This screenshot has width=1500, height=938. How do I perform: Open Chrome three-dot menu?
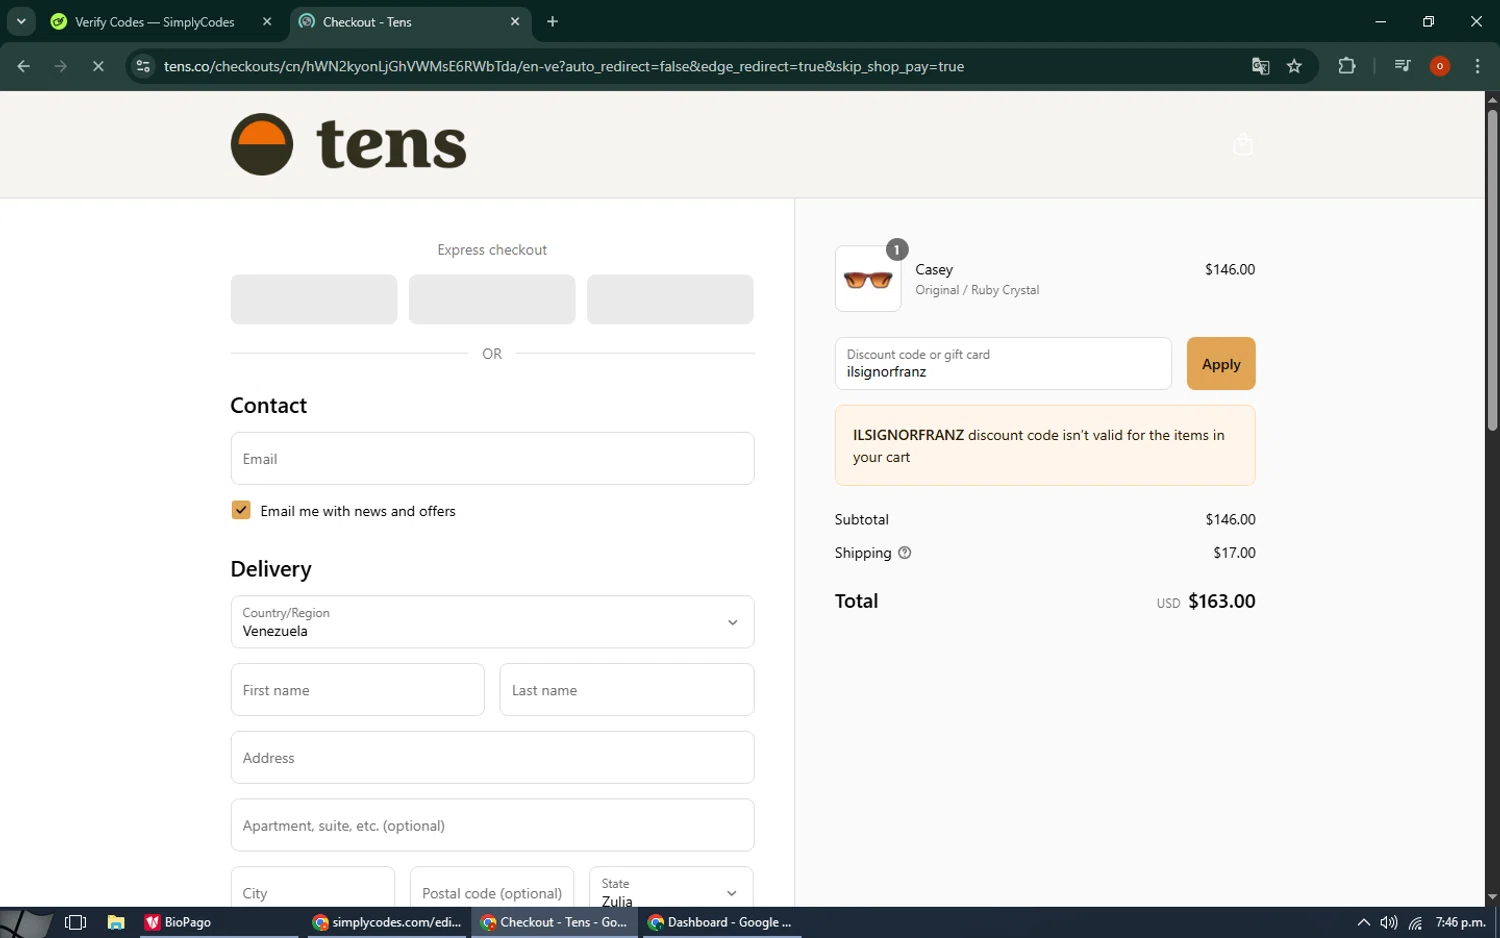(1478, 66)
